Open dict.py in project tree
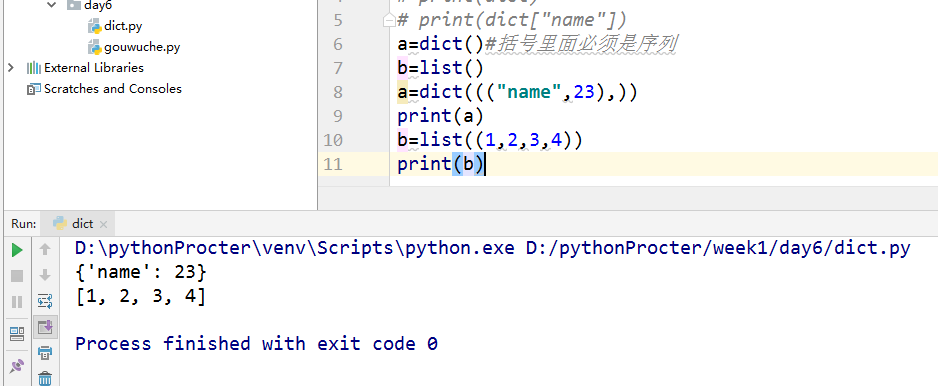Image resolution: width=938 pixels, height=386 pixels. coord(123,26)
